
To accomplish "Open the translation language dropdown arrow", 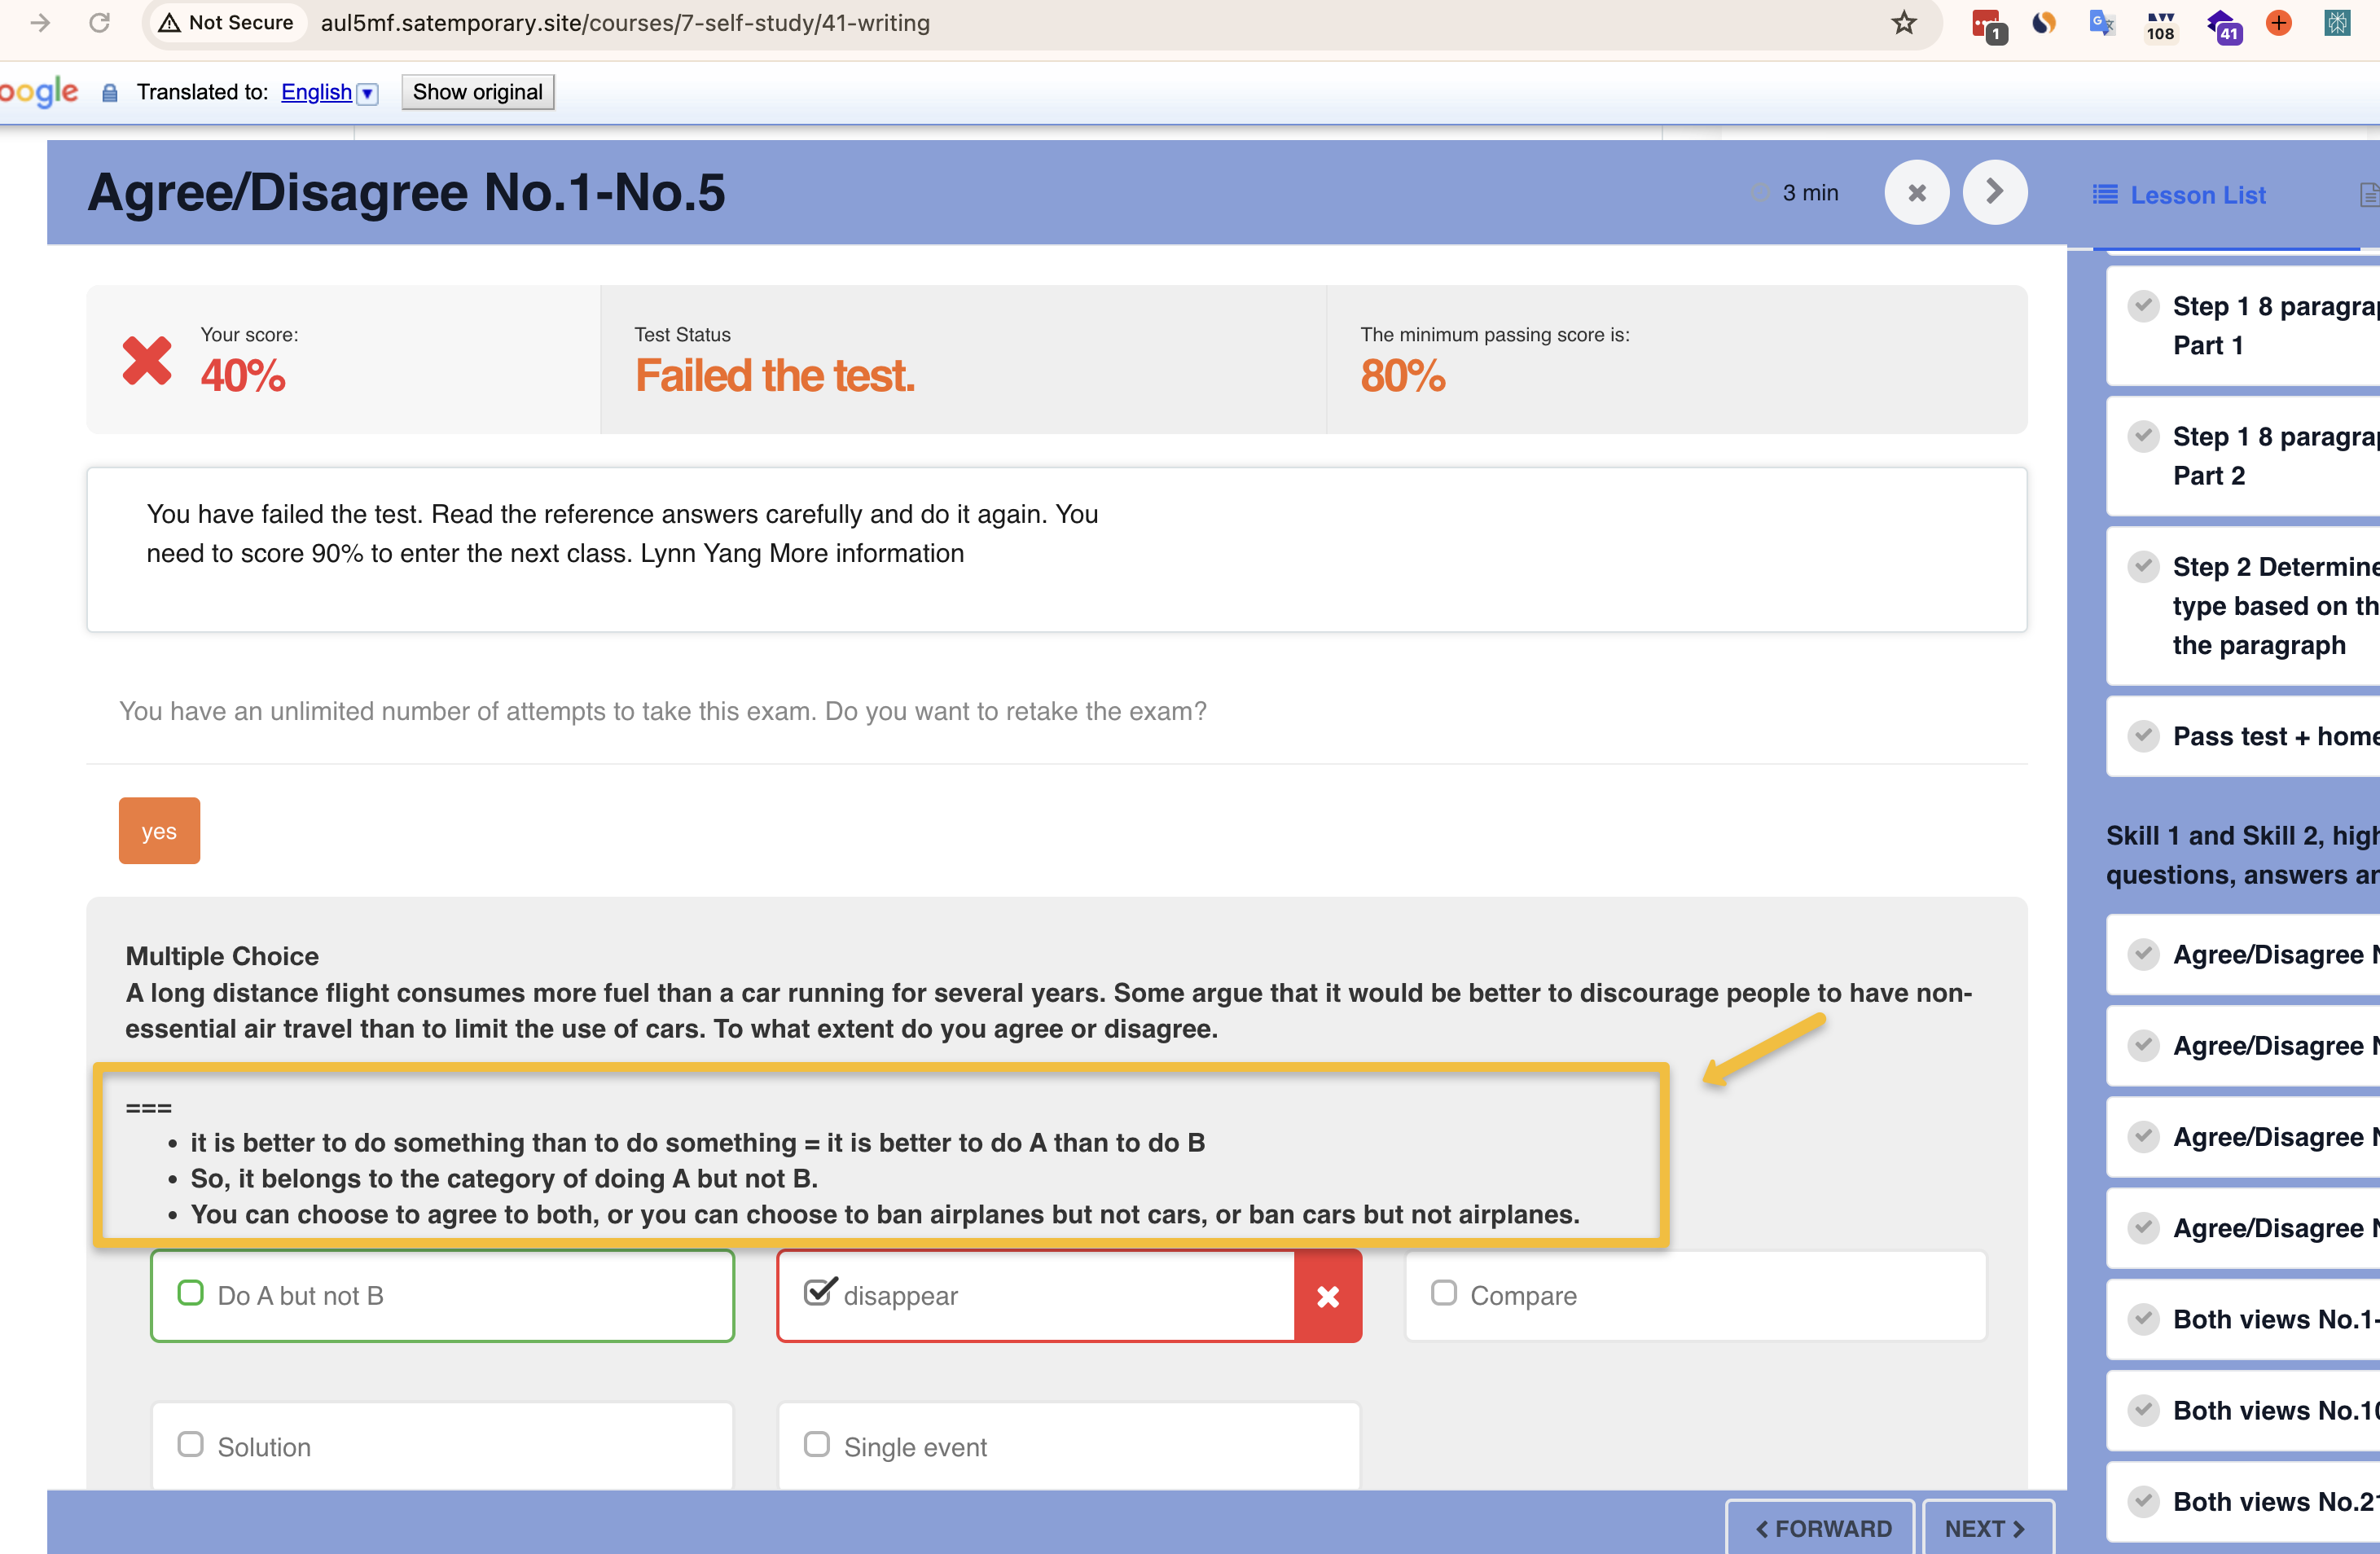I will point(368,93).
